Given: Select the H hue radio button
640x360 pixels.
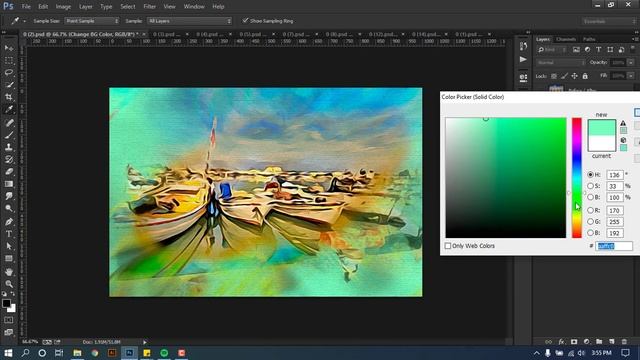Looking at the screenshot, I should [590, 174].
